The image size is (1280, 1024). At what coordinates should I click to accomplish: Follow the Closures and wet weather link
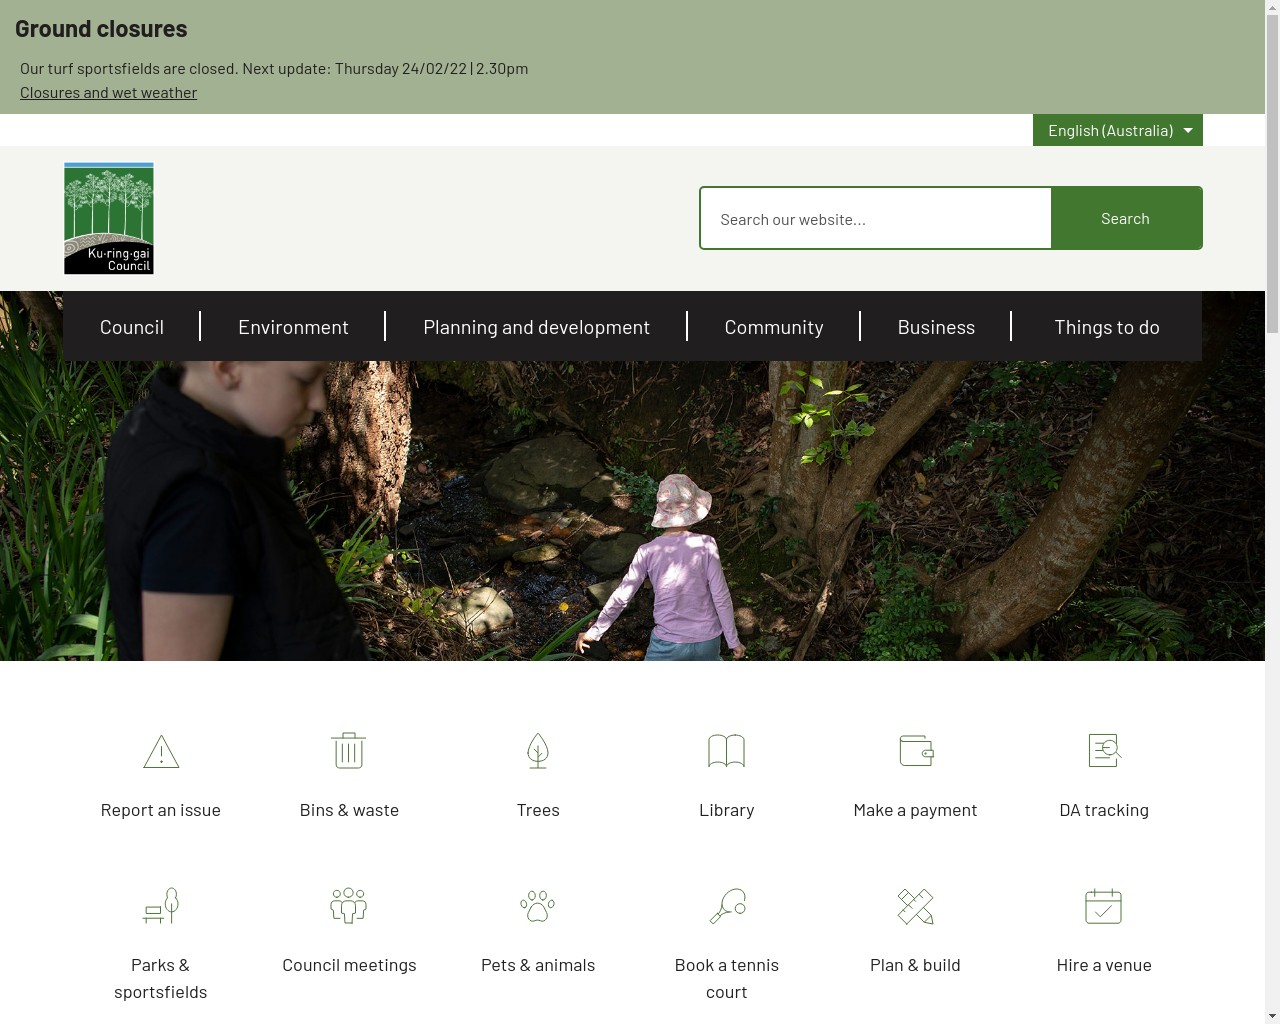coord(108,92)
